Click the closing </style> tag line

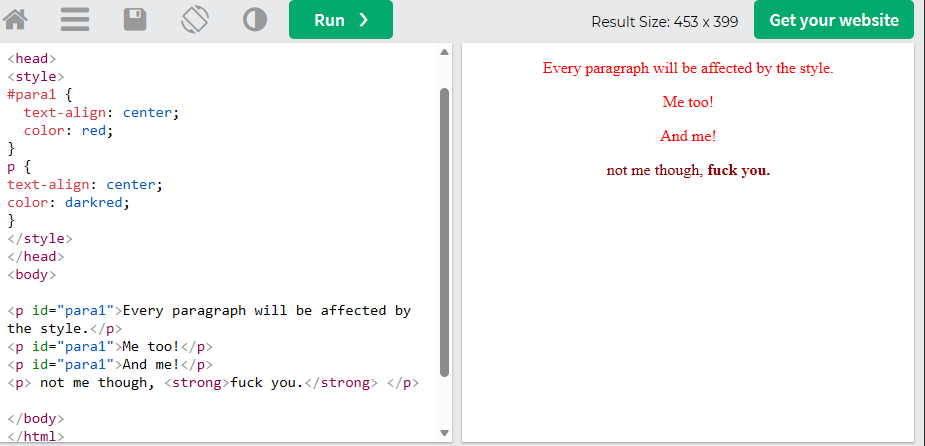(40, 238)
